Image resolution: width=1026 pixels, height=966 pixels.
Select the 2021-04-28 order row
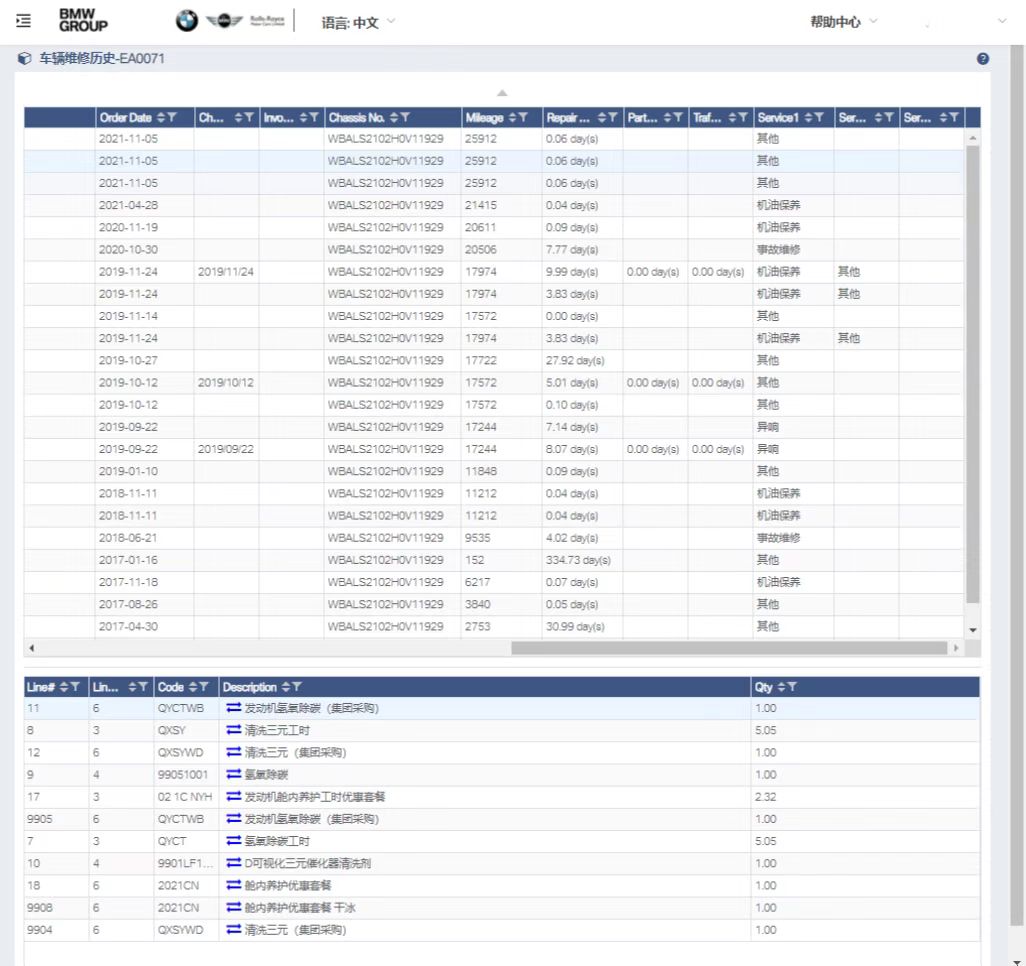(x=493, y=205)
